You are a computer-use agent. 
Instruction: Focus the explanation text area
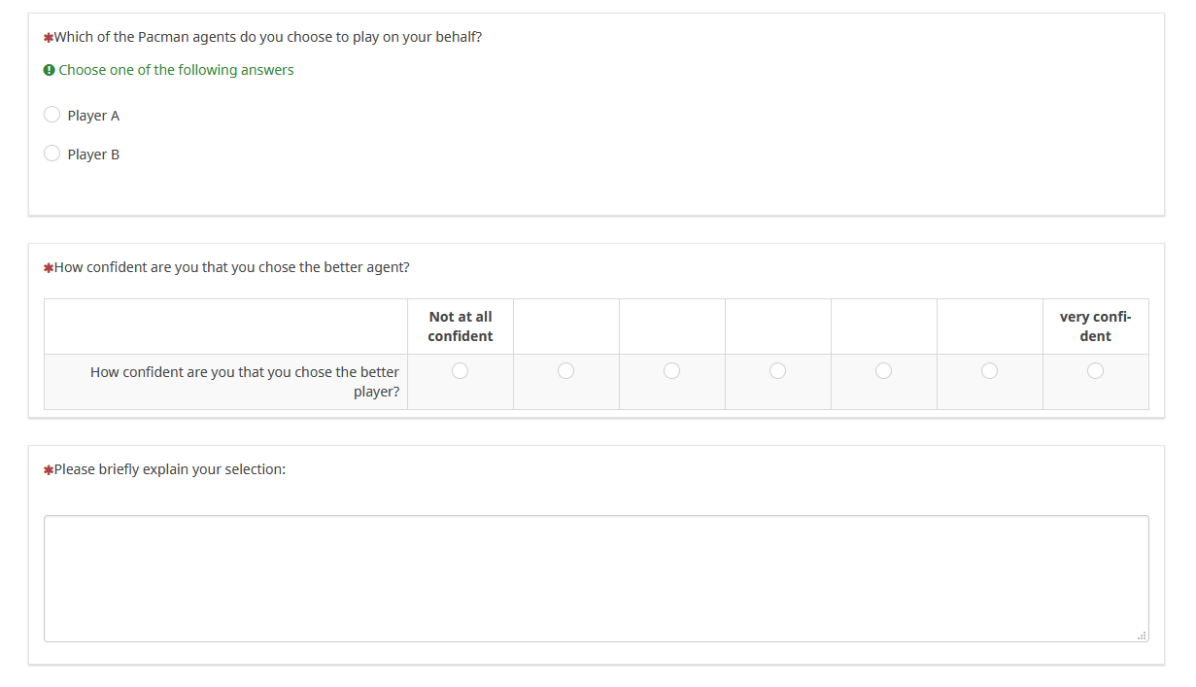point(596,578)
